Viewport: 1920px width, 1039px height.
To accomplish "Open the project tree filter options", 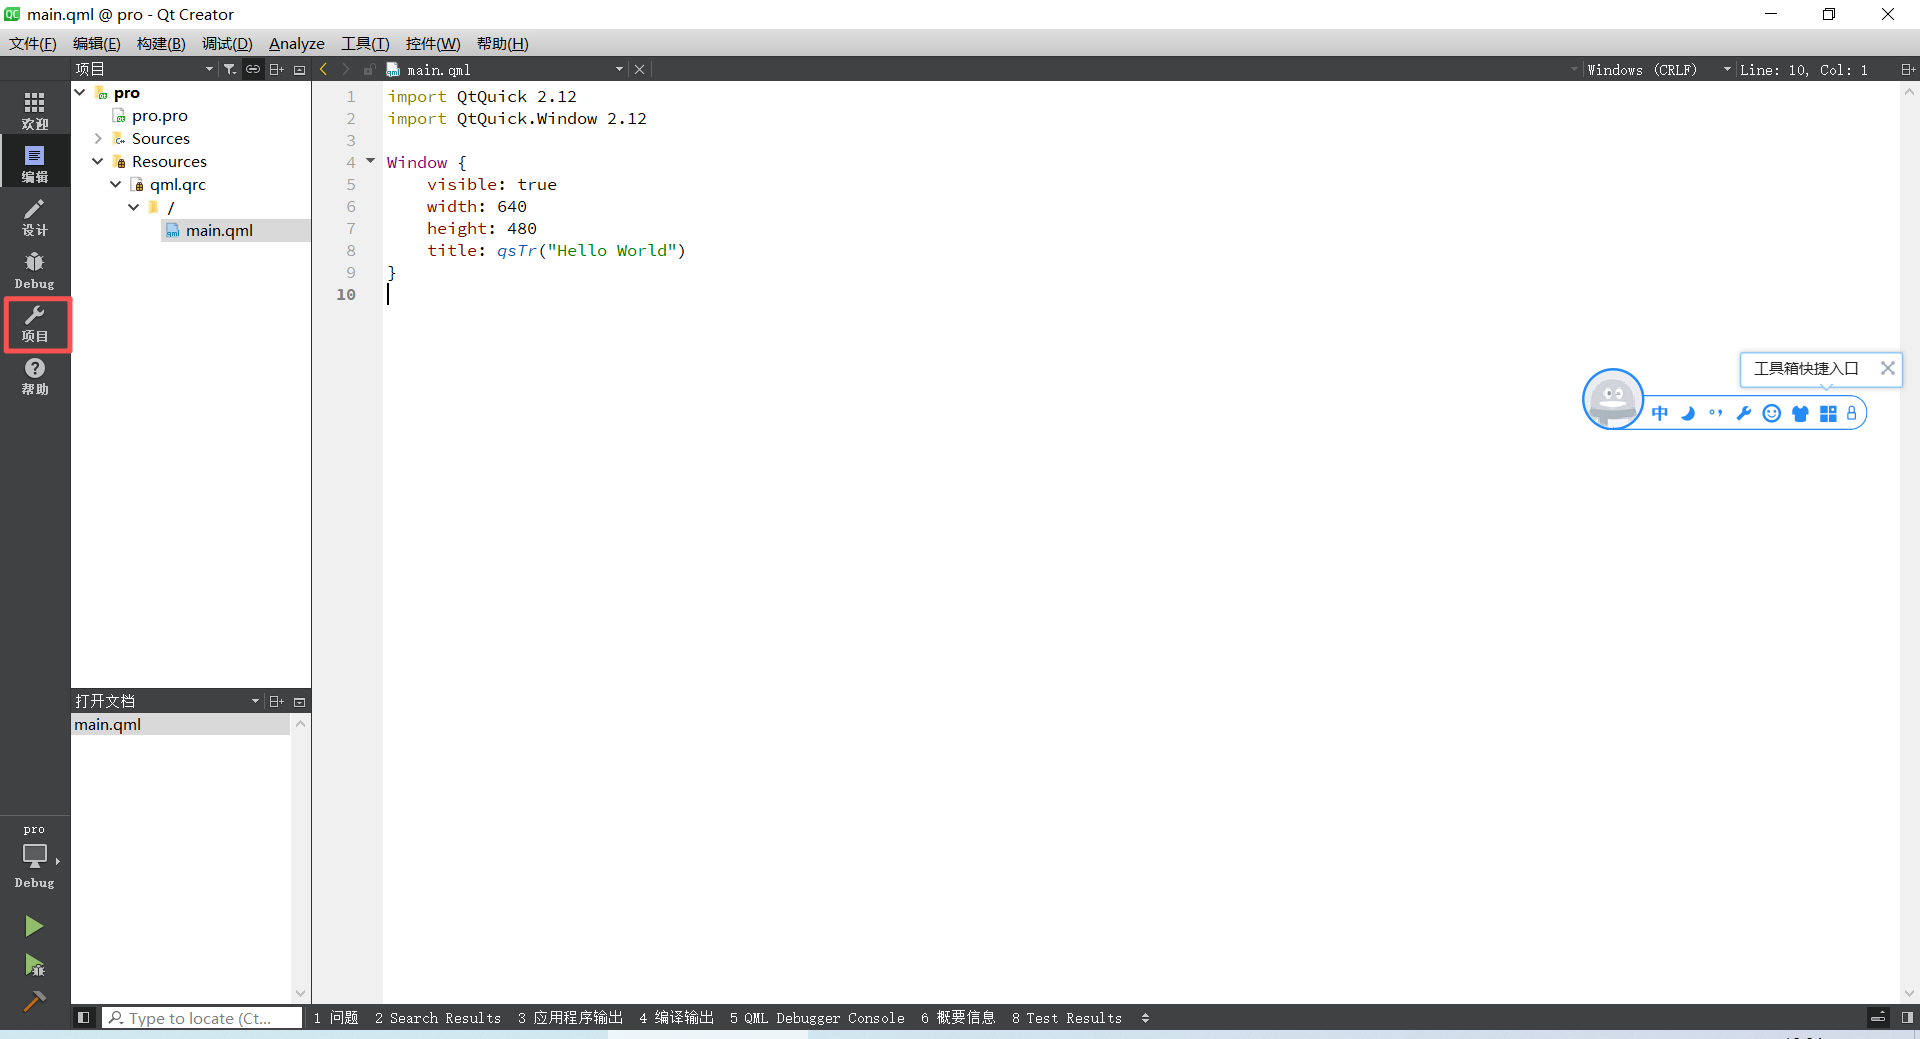I will tap(230, 69).
